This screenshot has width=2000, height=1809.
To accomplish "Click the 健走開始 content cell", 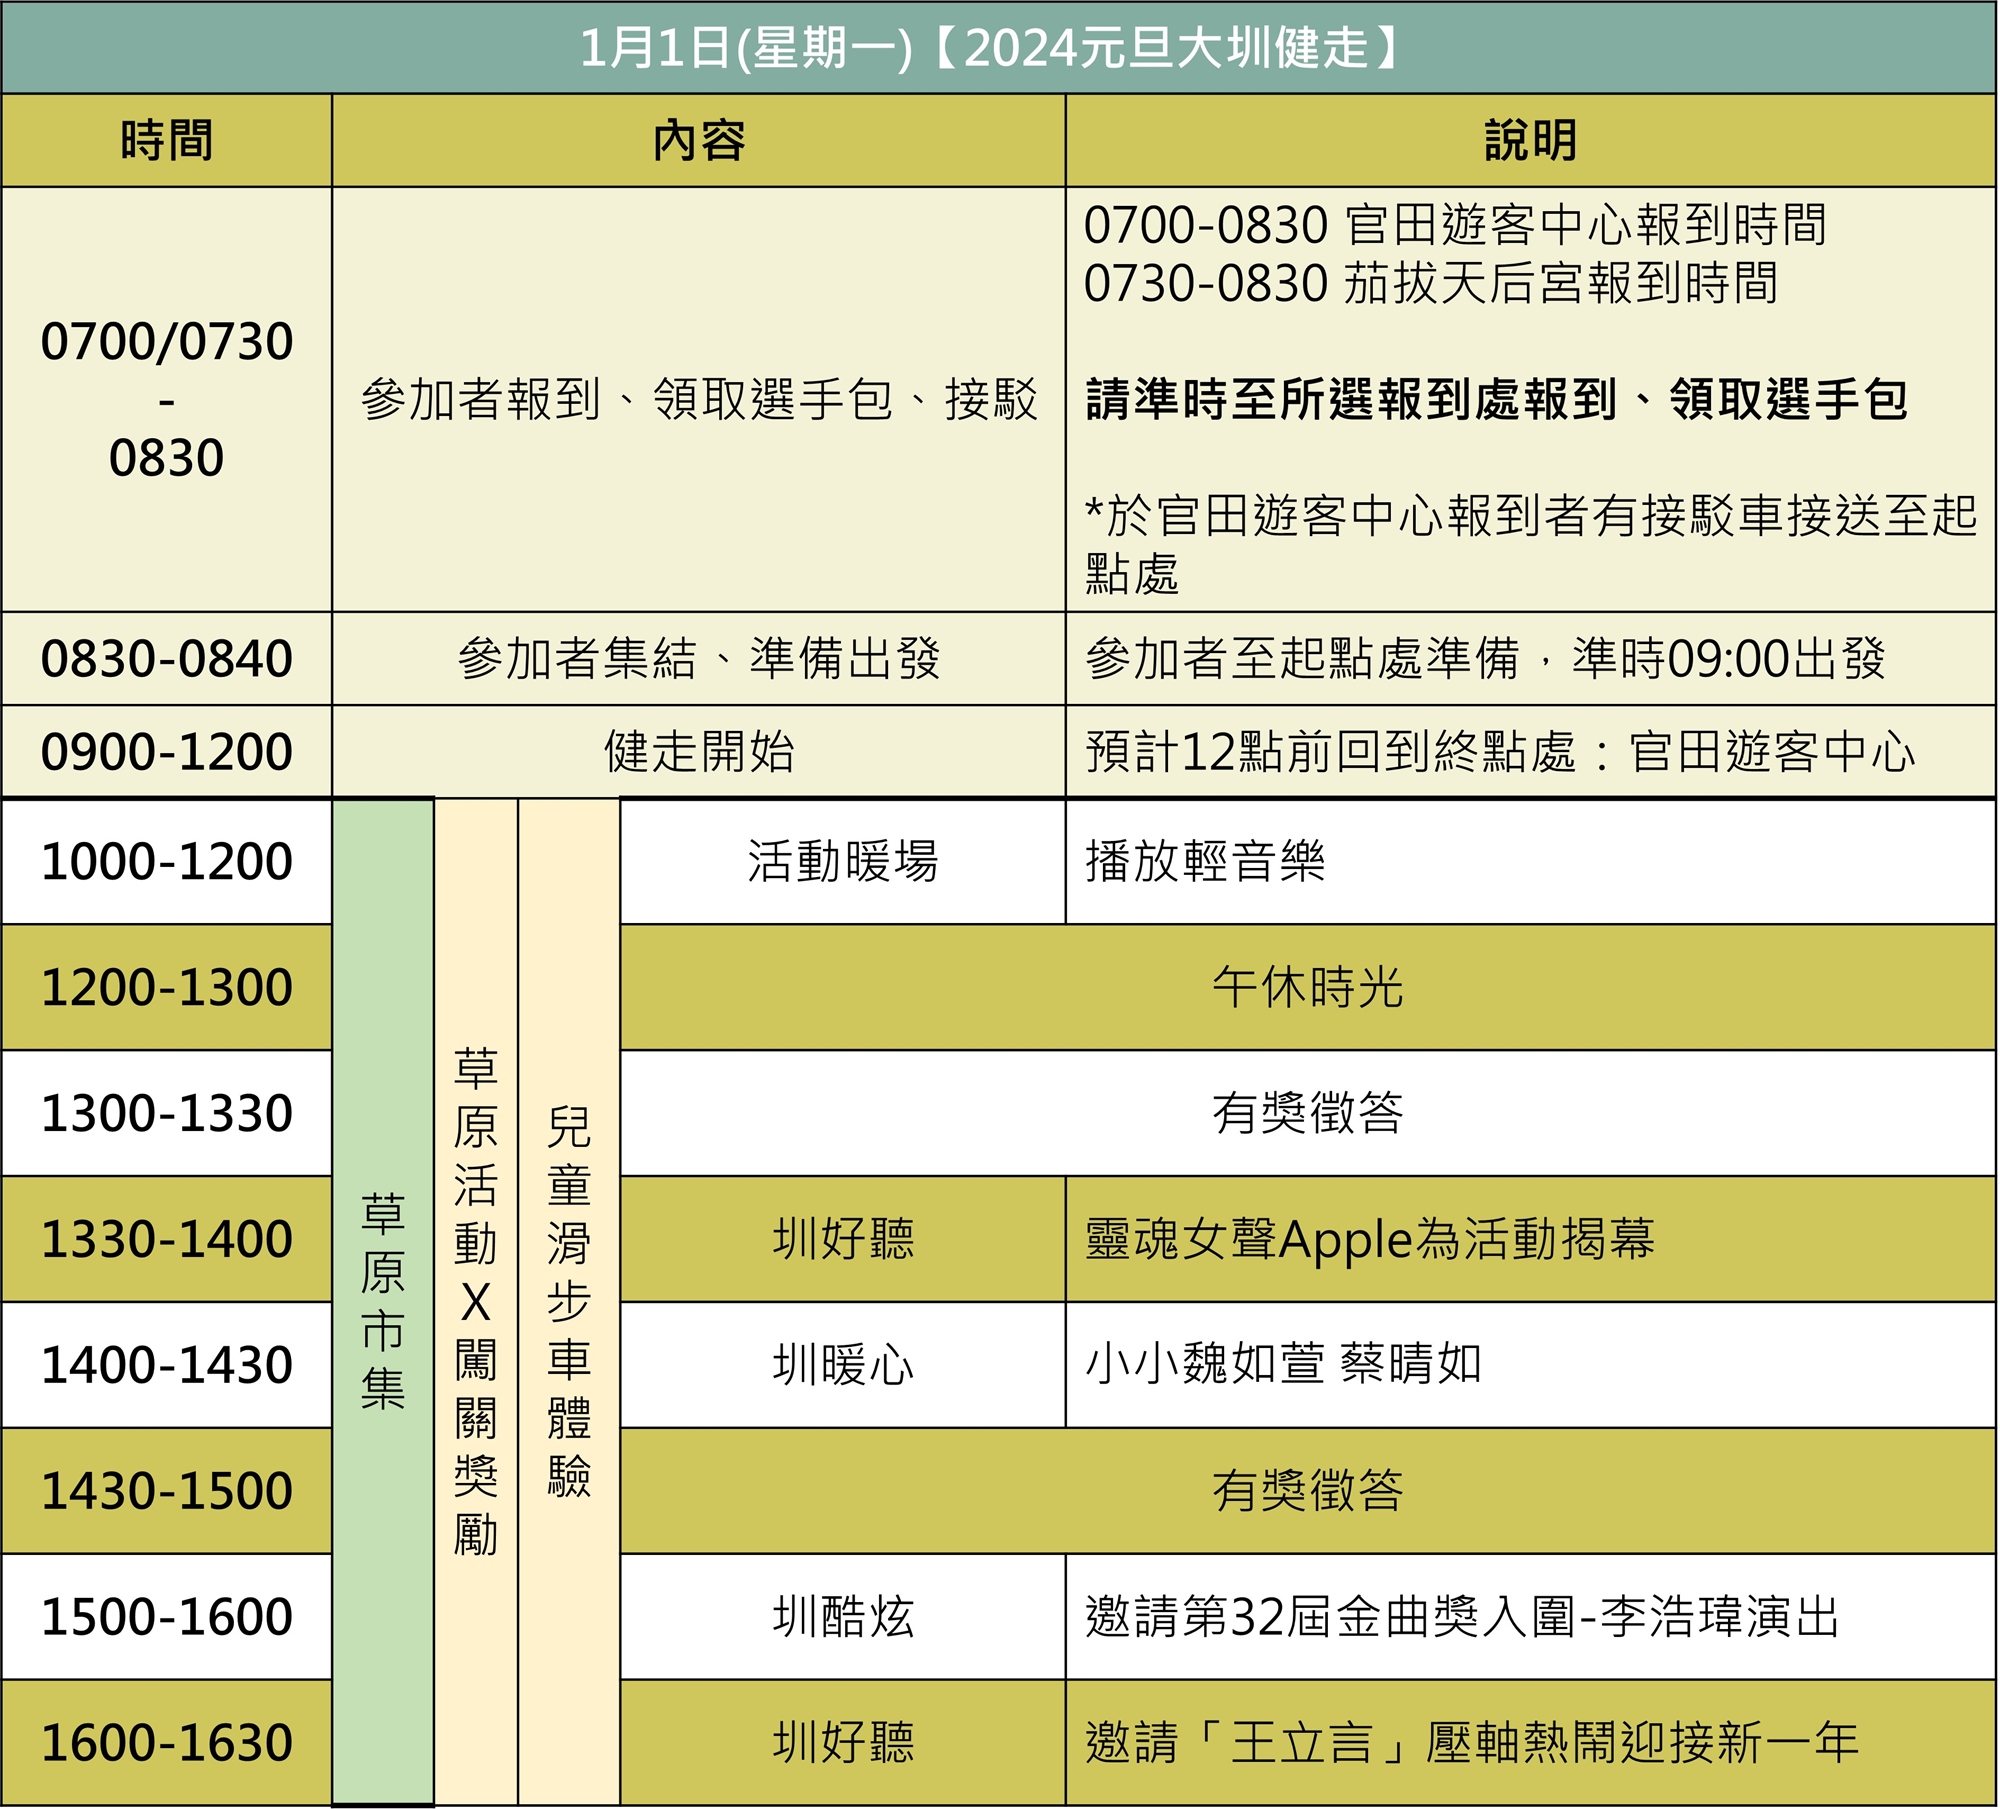I will (x=698, y=751).
